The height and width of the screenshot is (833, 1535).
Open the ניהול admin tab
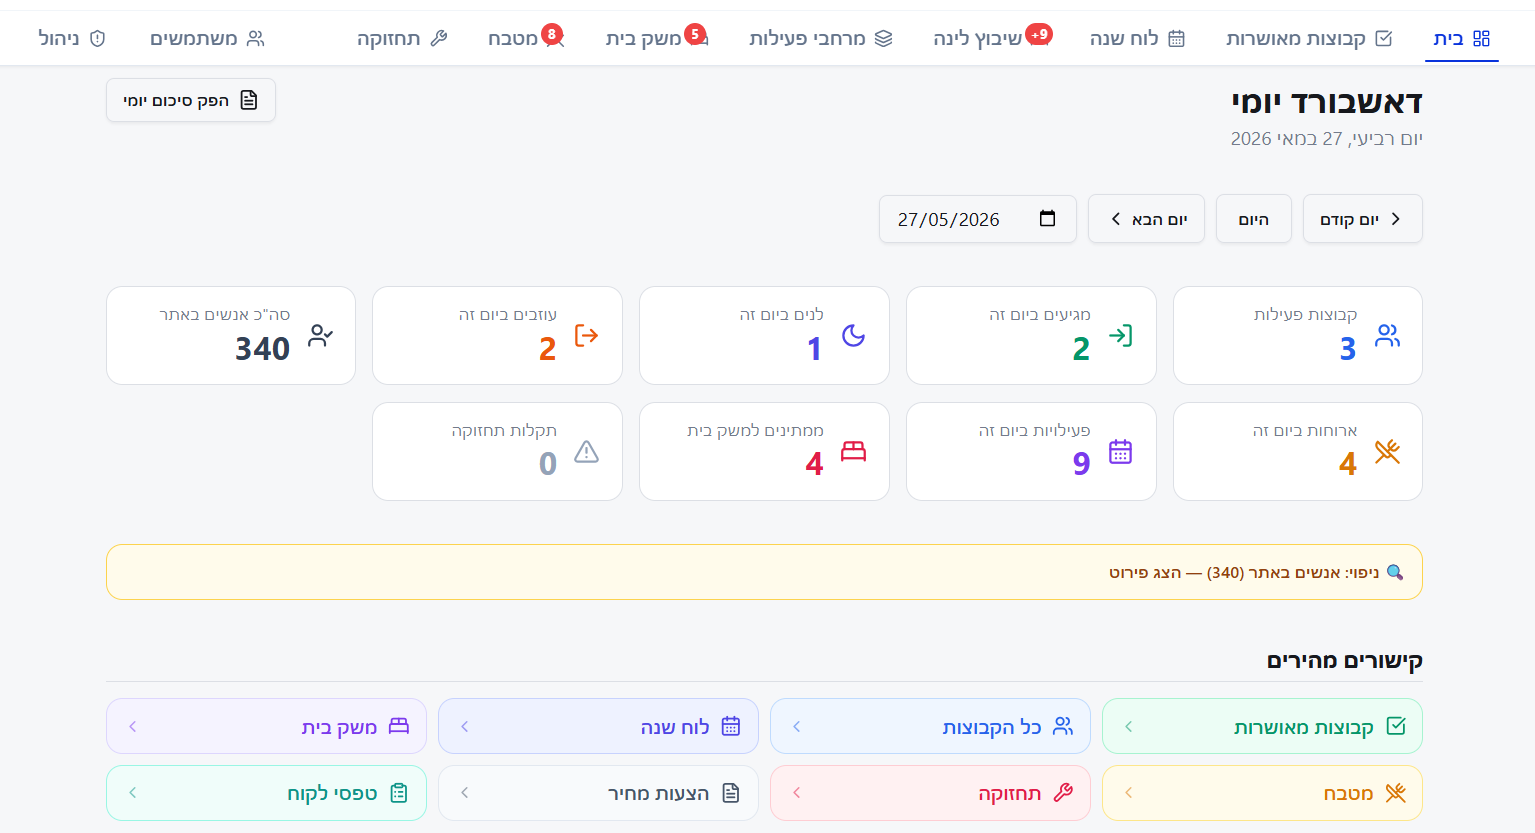72,38
